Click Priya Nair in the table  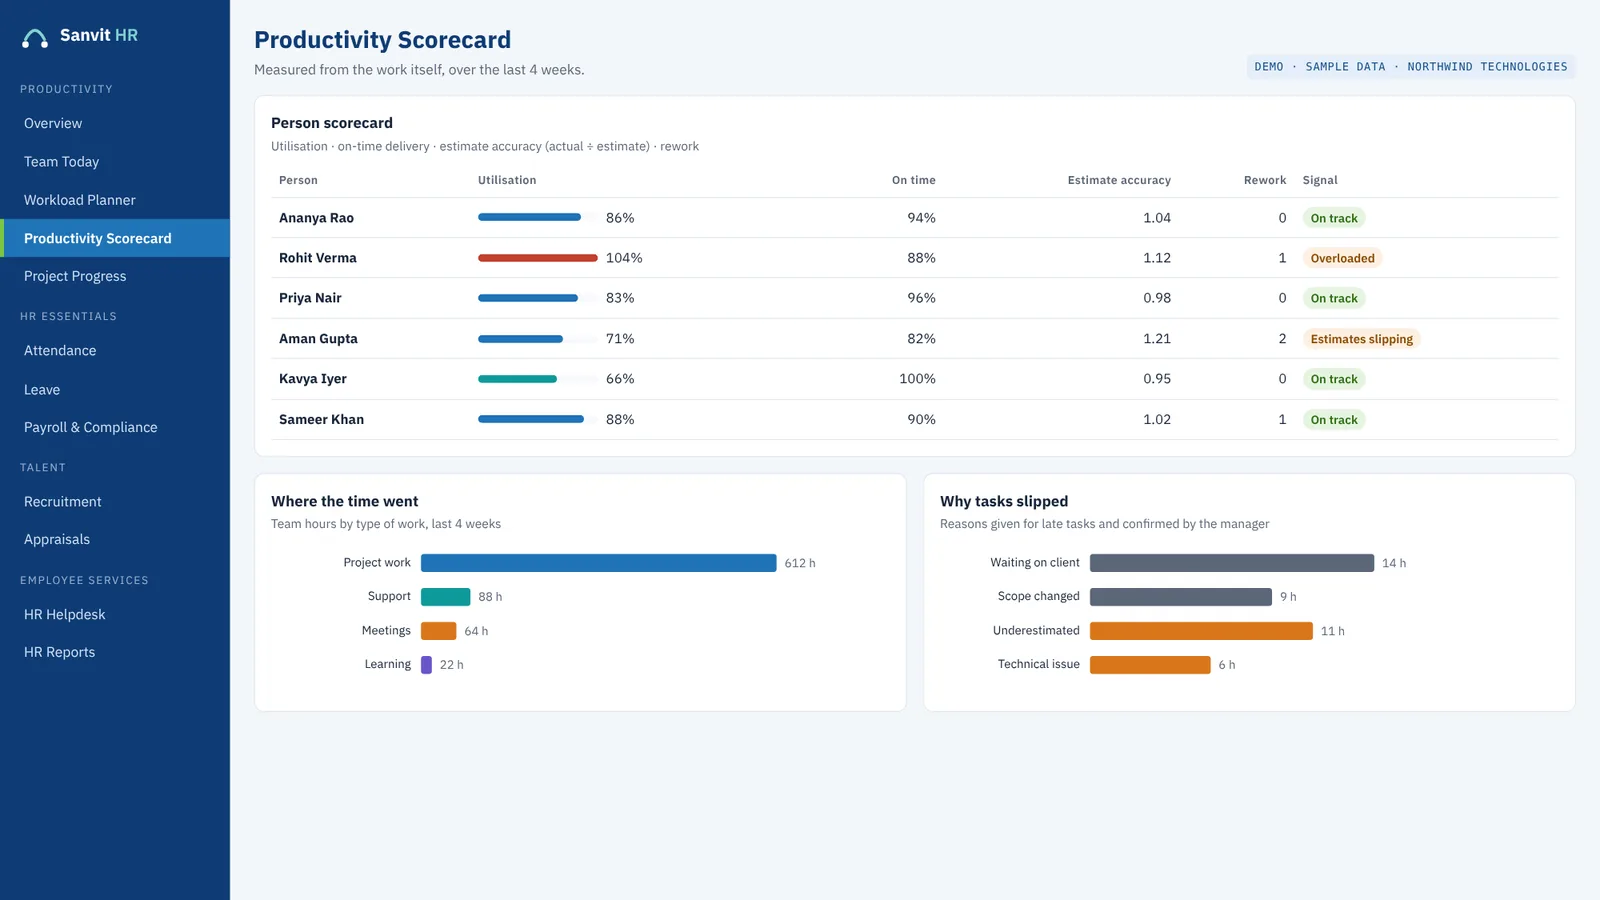coord(310,298)
